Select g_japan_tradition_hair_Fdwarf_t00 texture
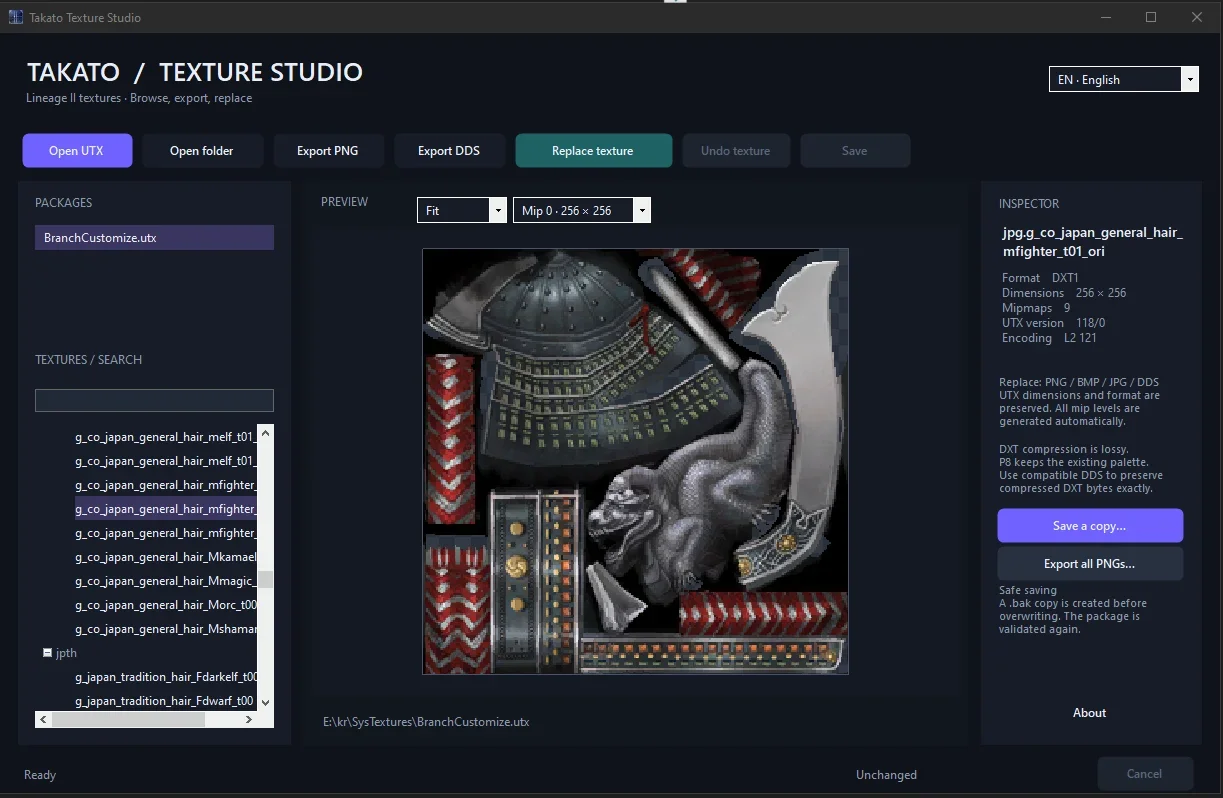 tap(166, 701)
